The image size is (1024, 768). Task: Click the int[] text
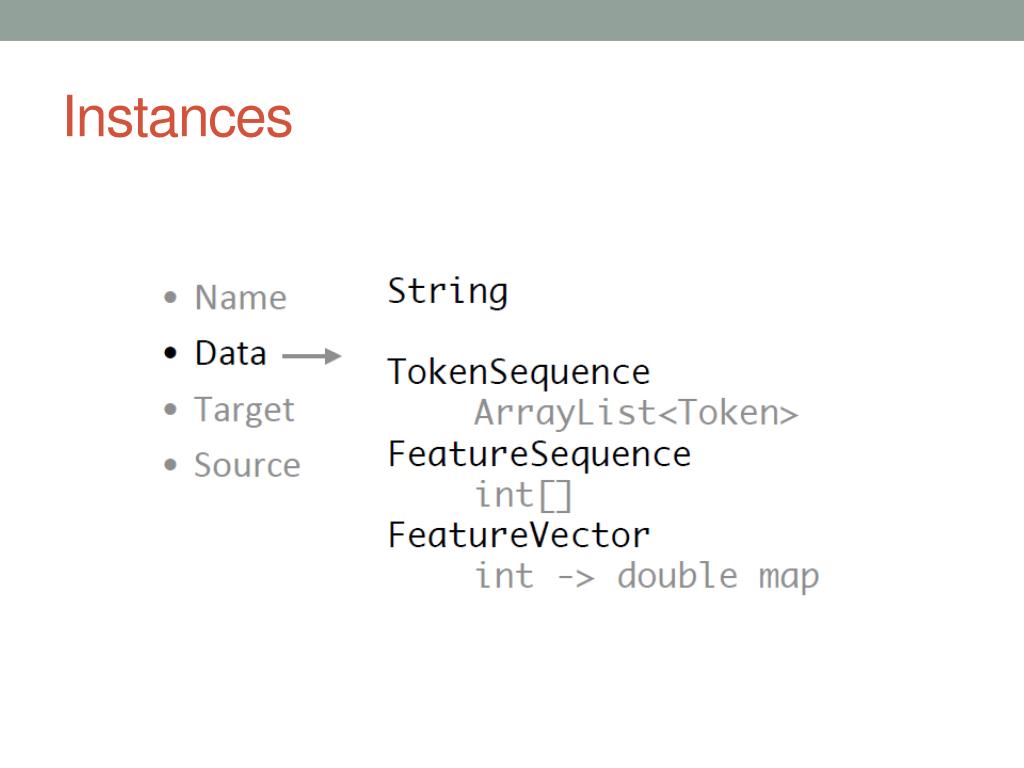[x=523, y=496]
